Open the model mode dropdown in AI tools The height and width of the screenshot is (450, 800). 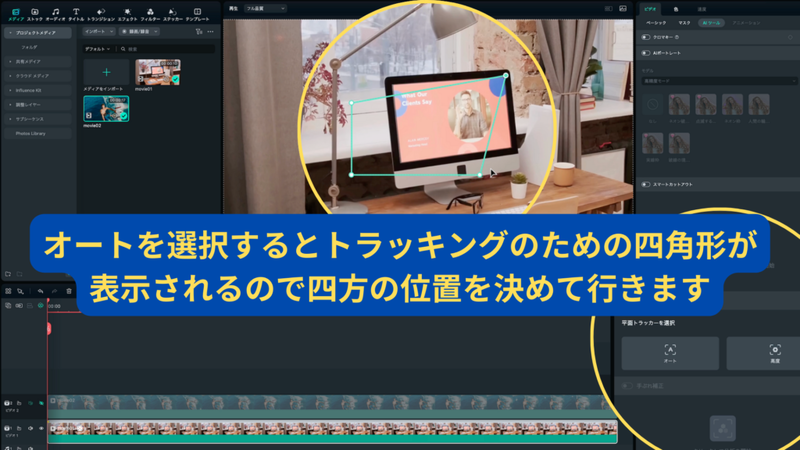(x=718, y=81)
